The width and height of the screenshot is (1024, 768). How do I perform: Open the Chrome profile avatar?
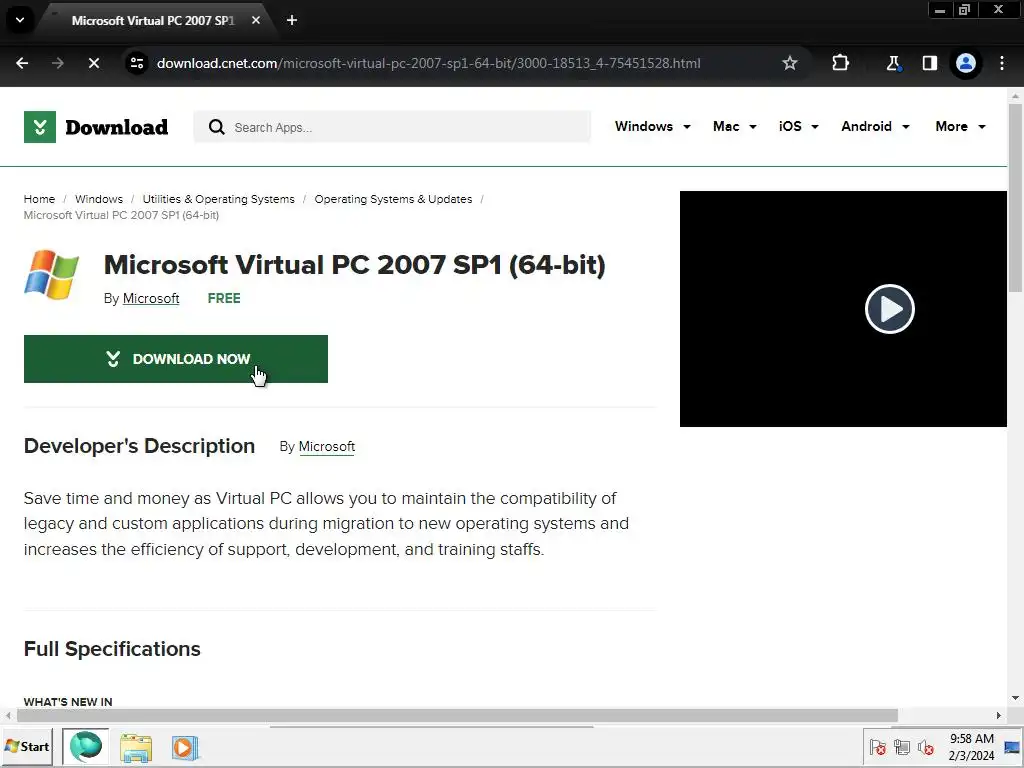click(x=966, y=63)
